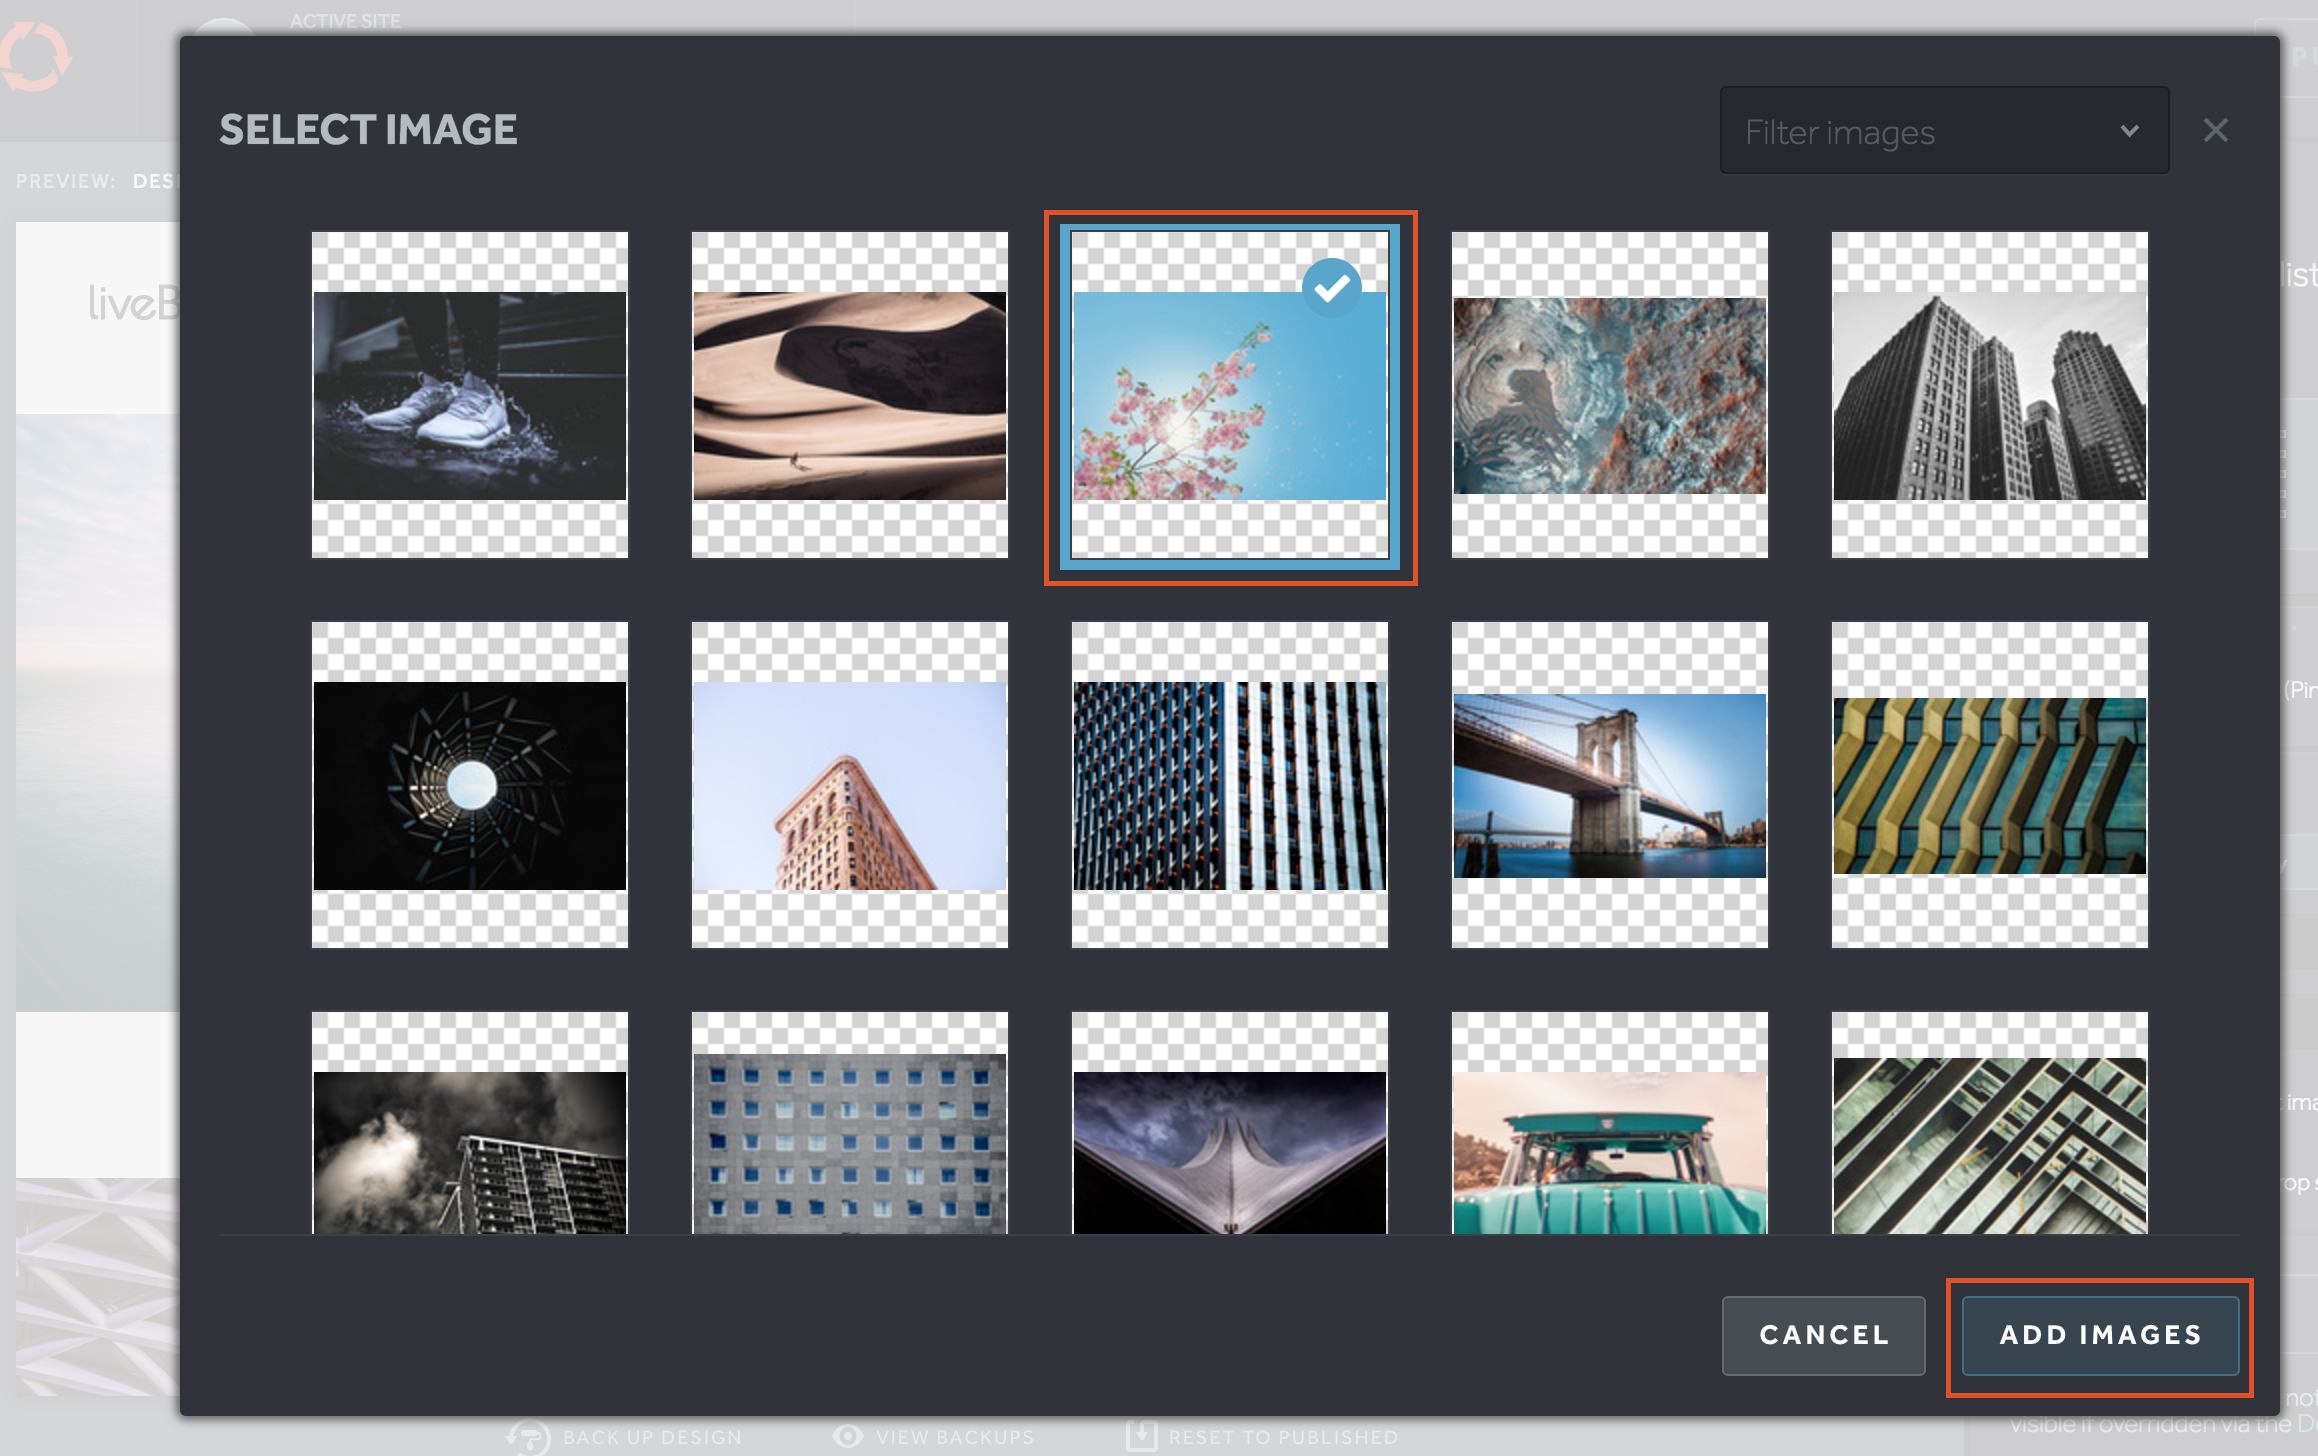Click the ADD IMAGES button
This screenshot has height=1456, width=2318.
2100,1335
